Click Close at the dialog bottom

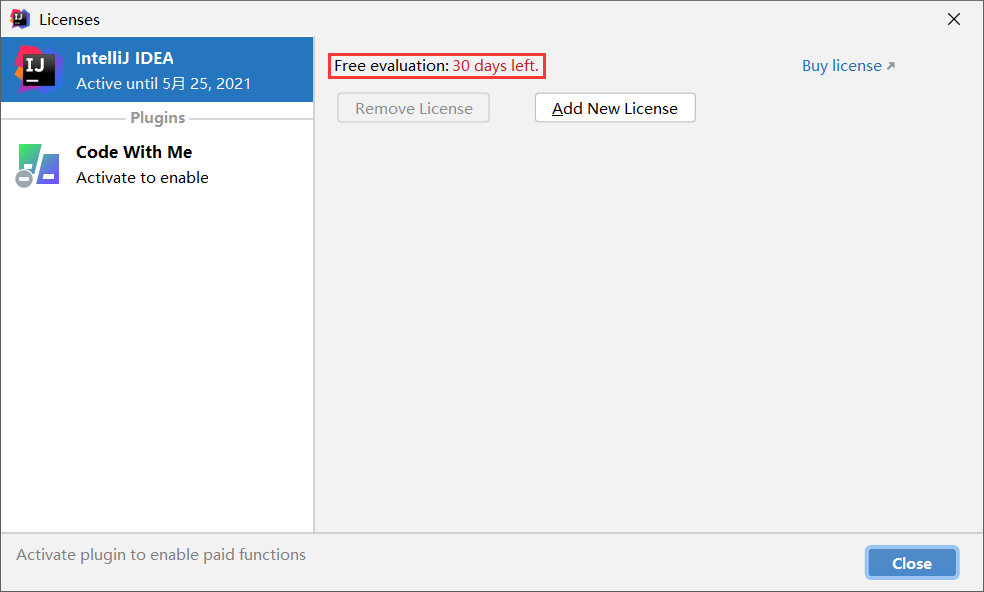(912, 563)
